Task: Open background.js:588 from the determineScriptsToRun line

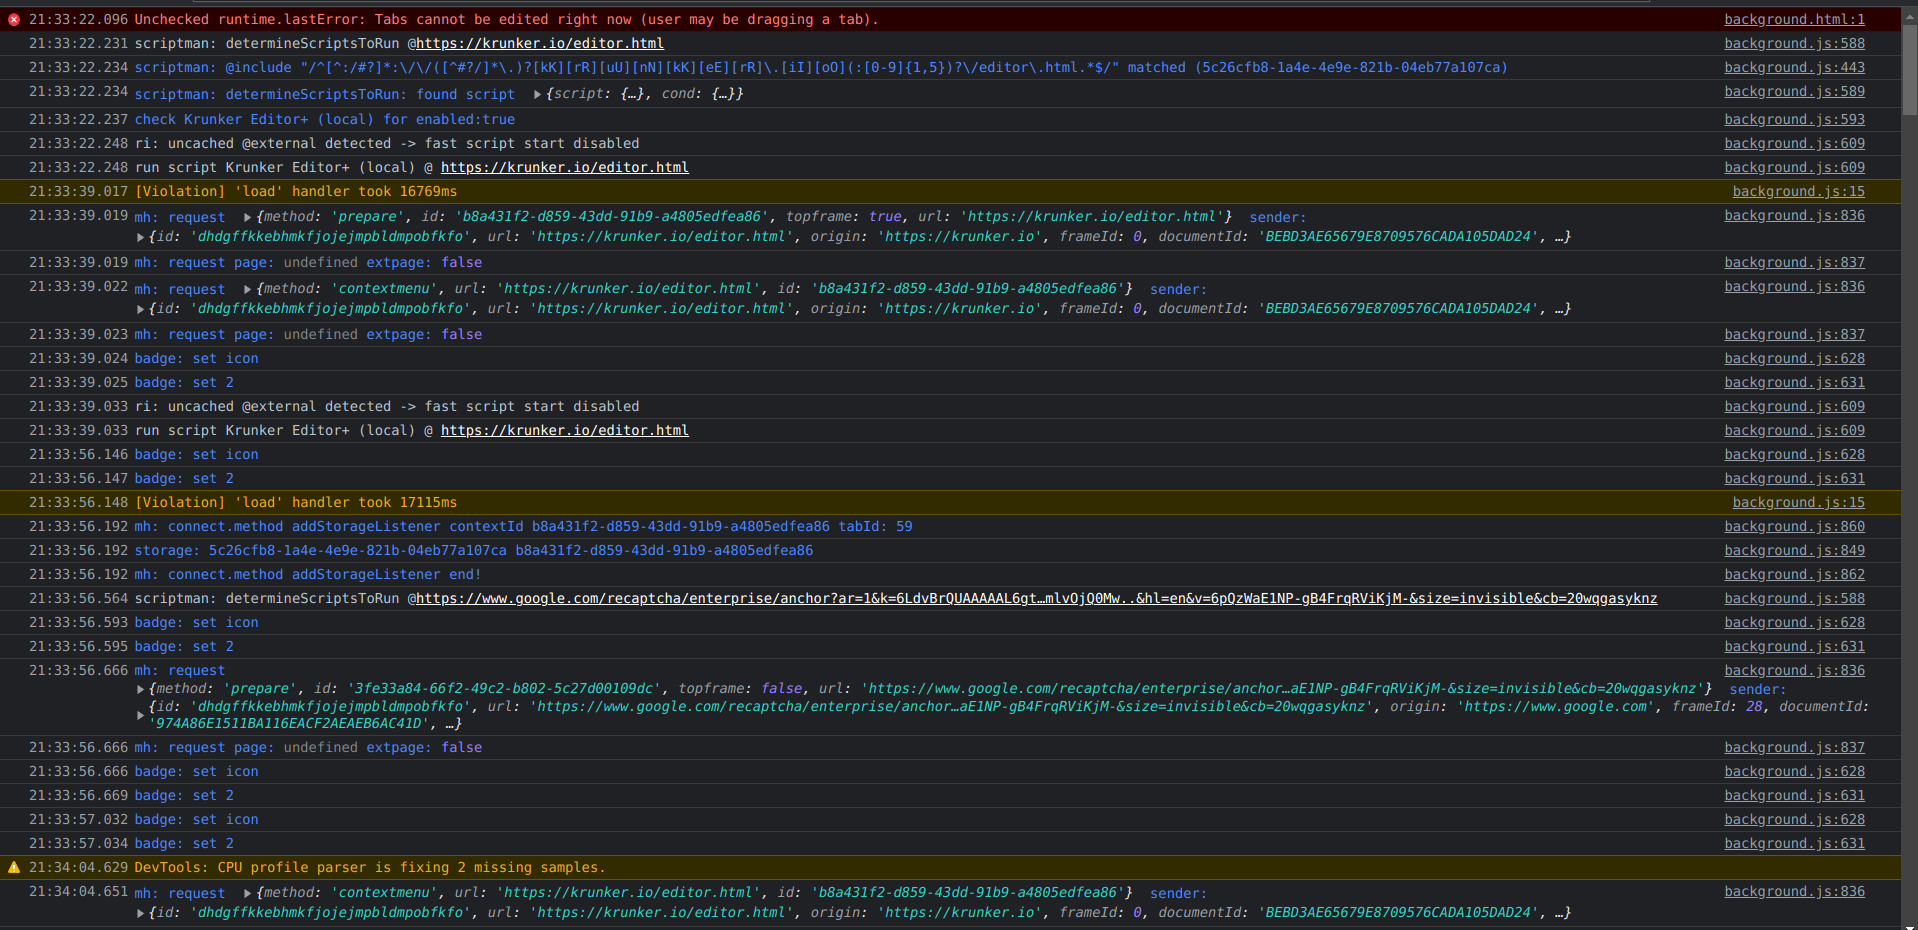Action: pyautogui.click(x=1794, y=43)
